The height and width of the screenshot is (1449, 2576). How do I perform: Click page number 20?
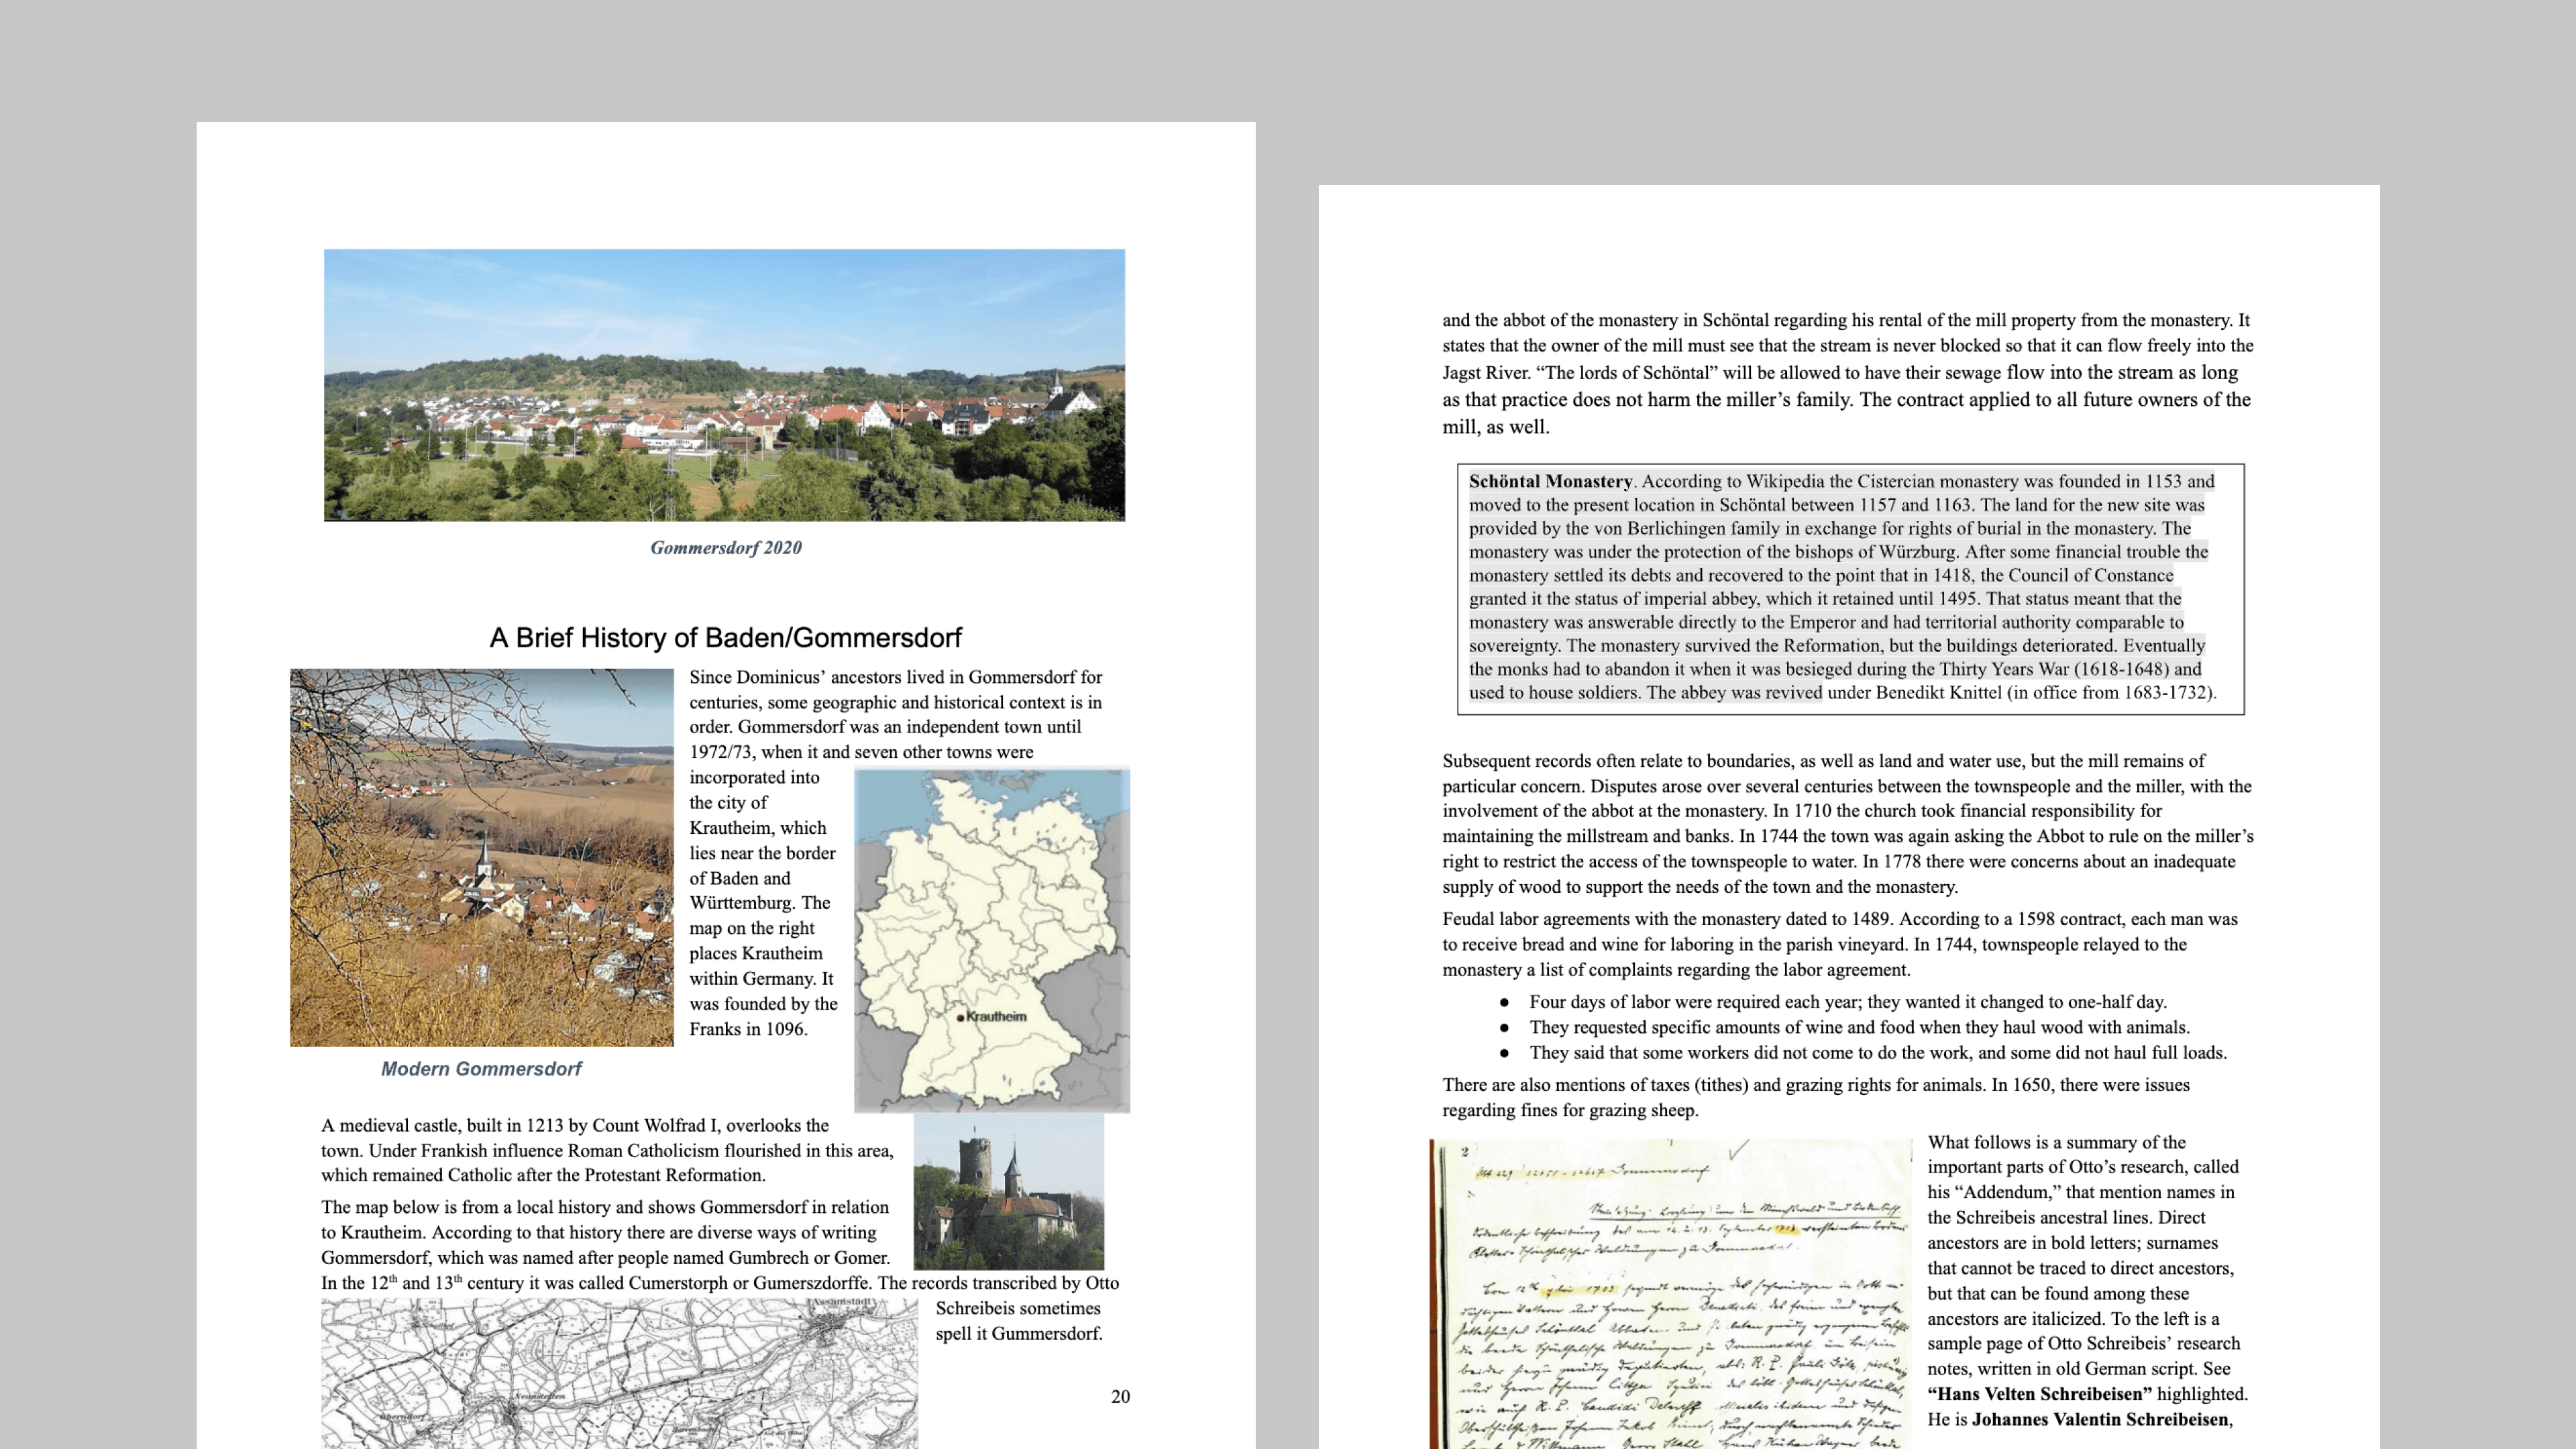coord(1120,1396)
